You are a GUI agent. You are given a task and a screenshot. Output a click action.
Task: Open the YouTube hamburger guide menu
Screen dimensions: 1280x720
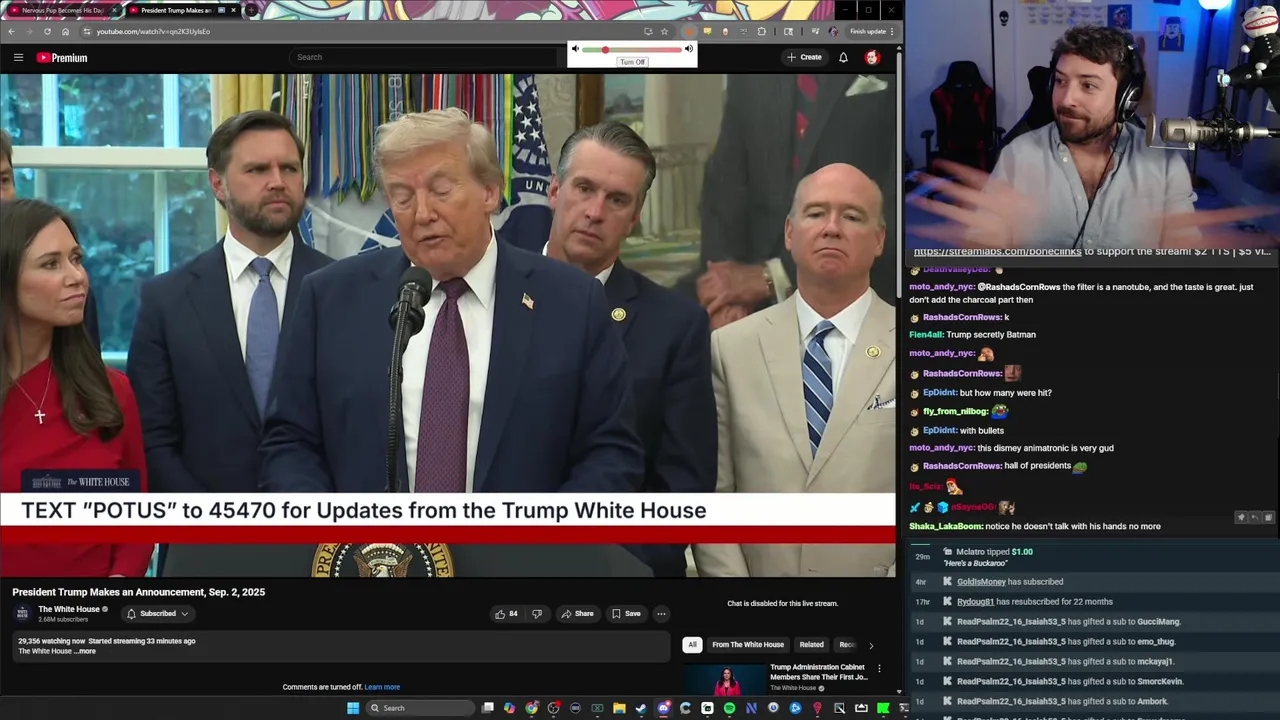click(x=18, y=57)
